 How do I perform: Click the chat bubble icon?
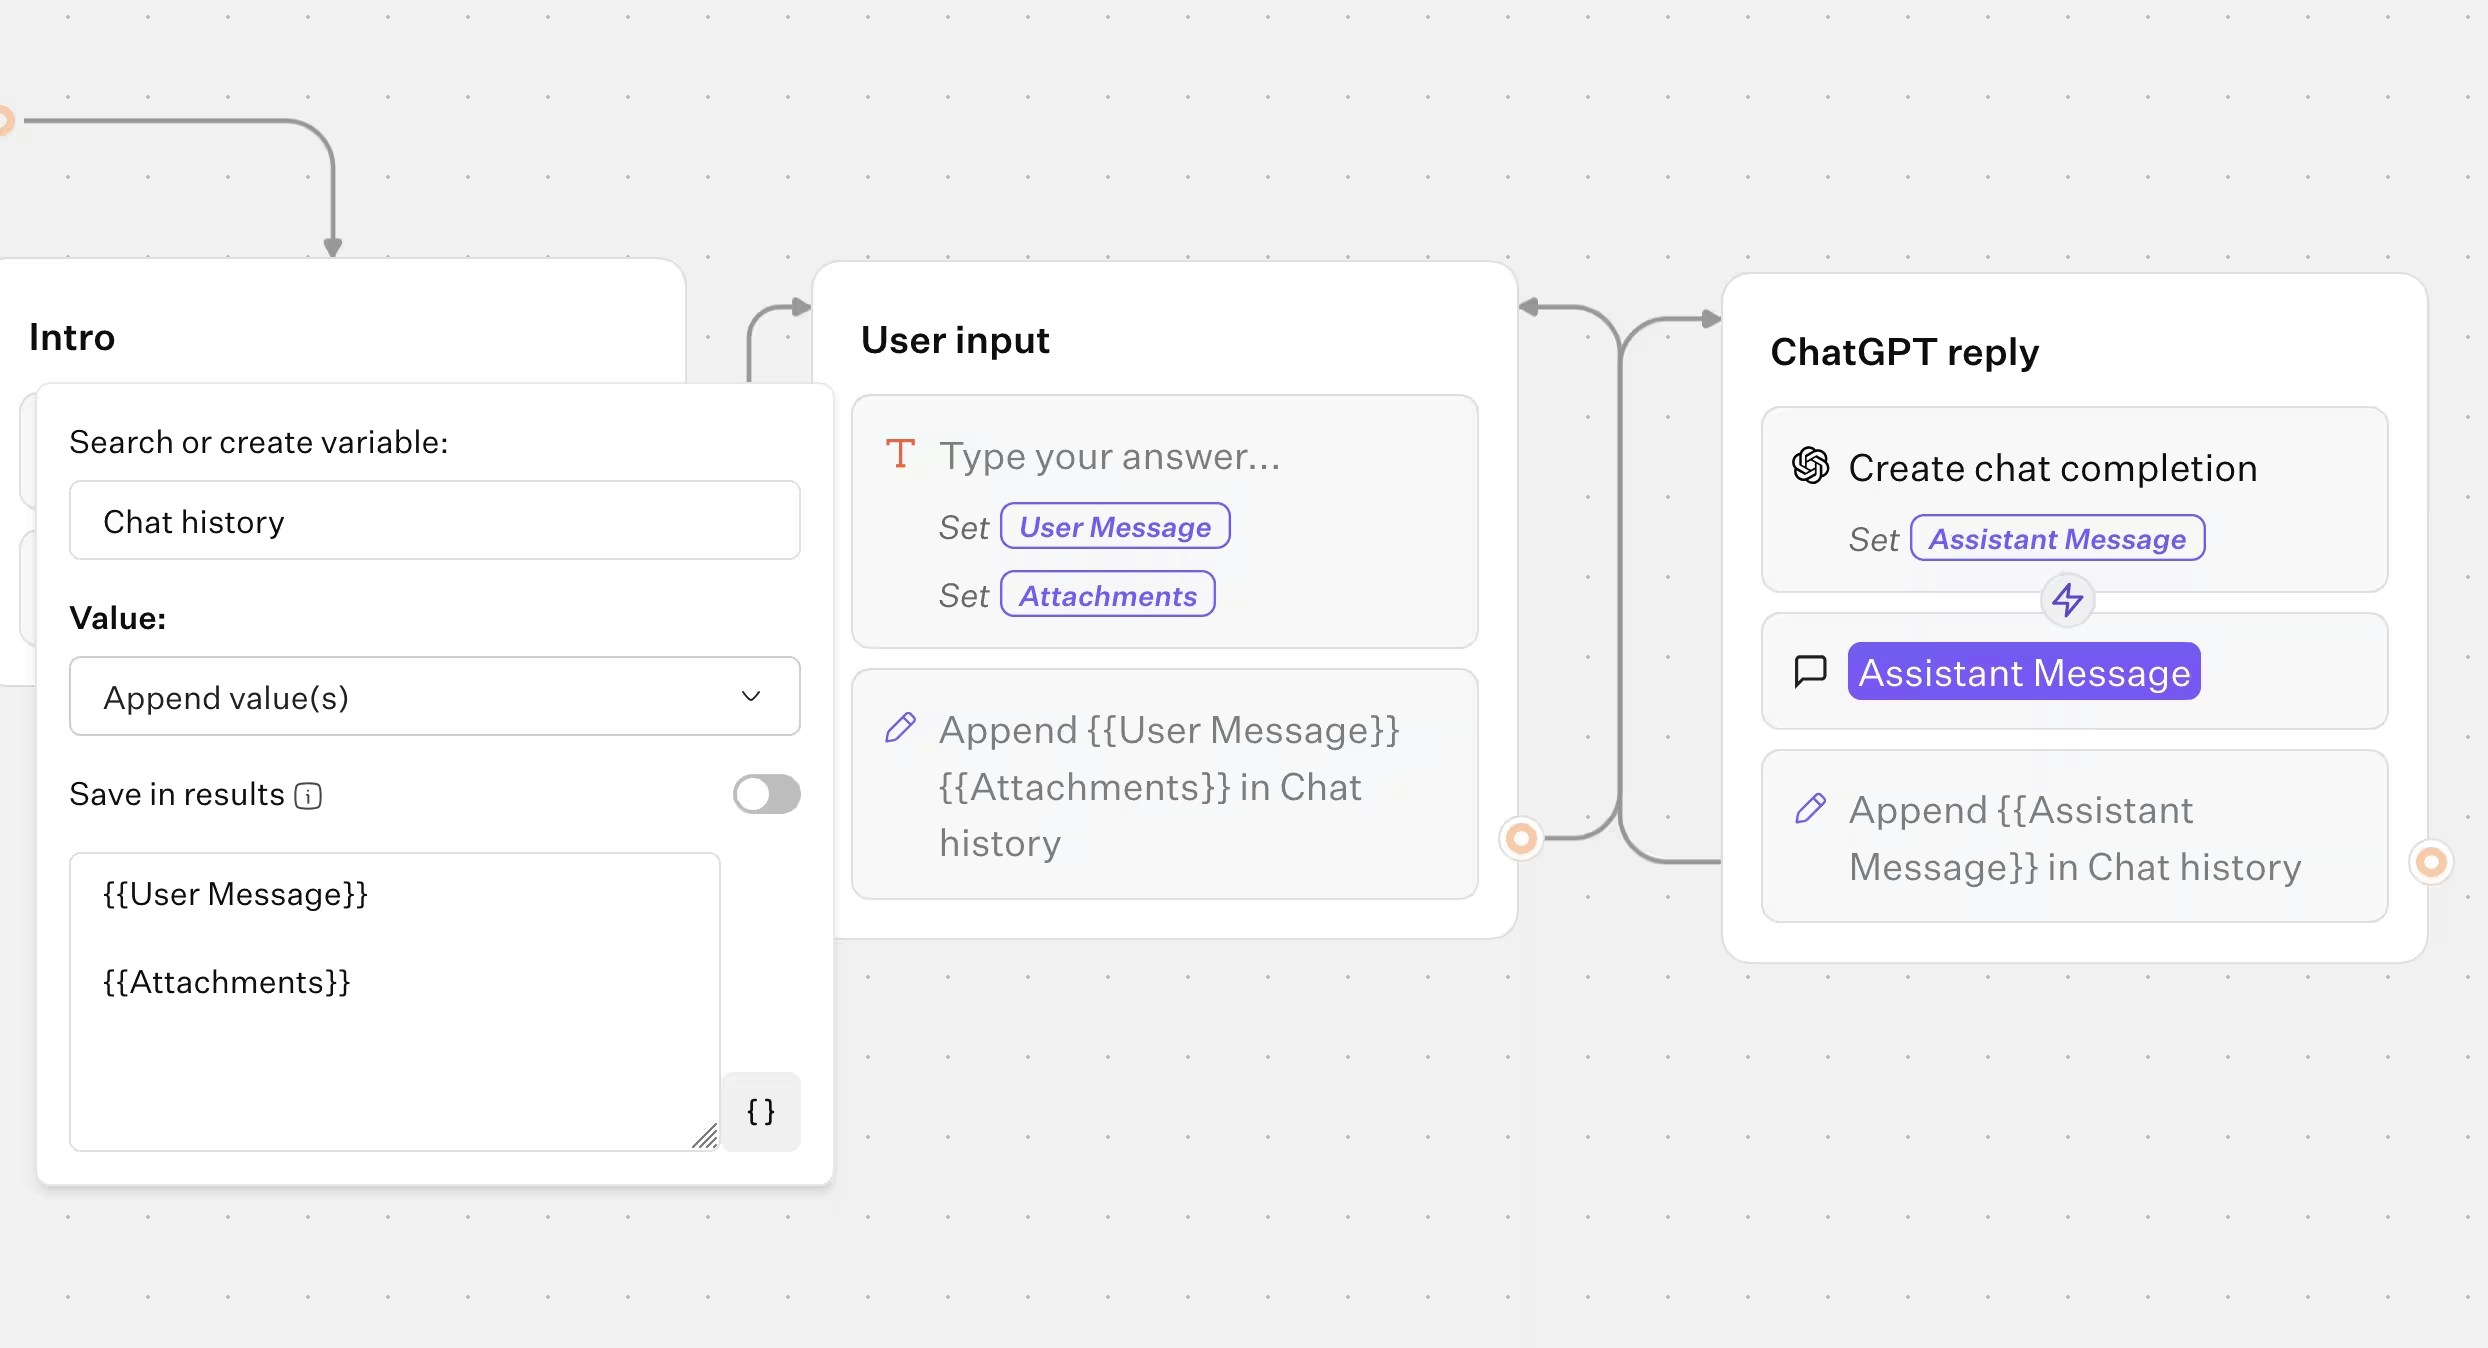pos(1810,672)
